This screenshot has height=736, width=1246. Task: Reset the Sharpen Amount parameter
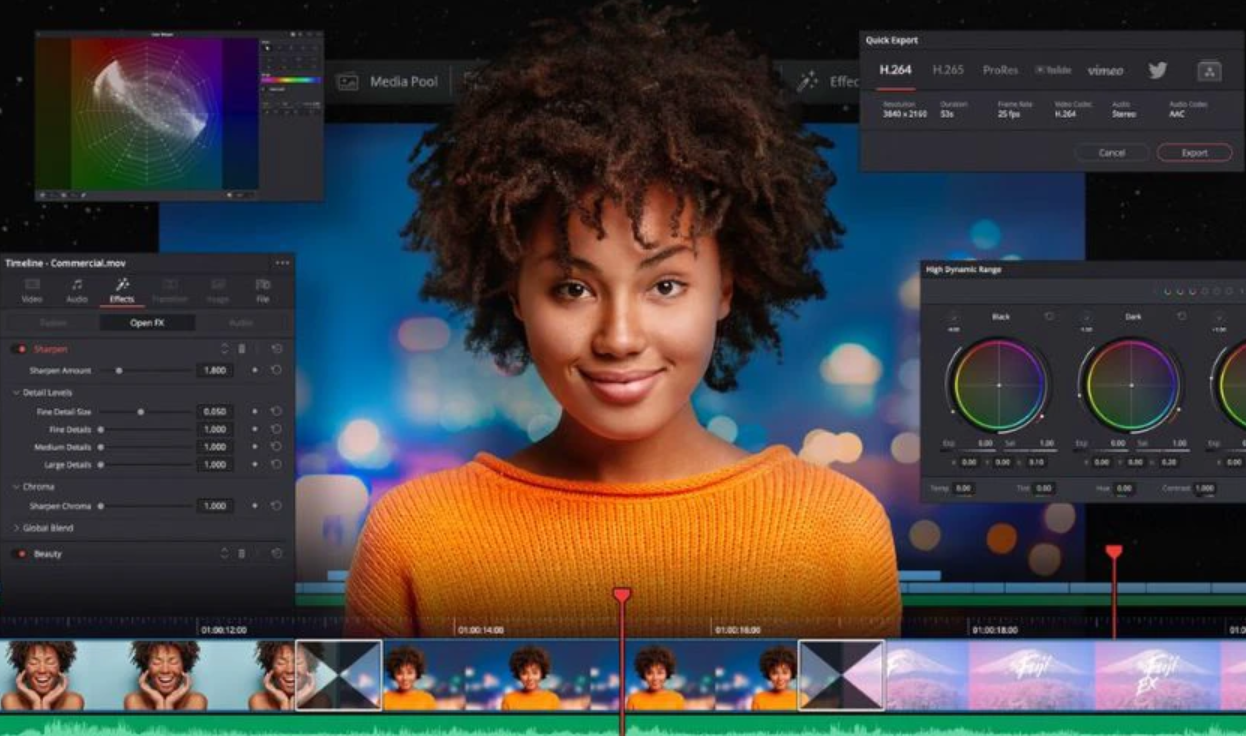pyautogui.click(x=276, y=370)
